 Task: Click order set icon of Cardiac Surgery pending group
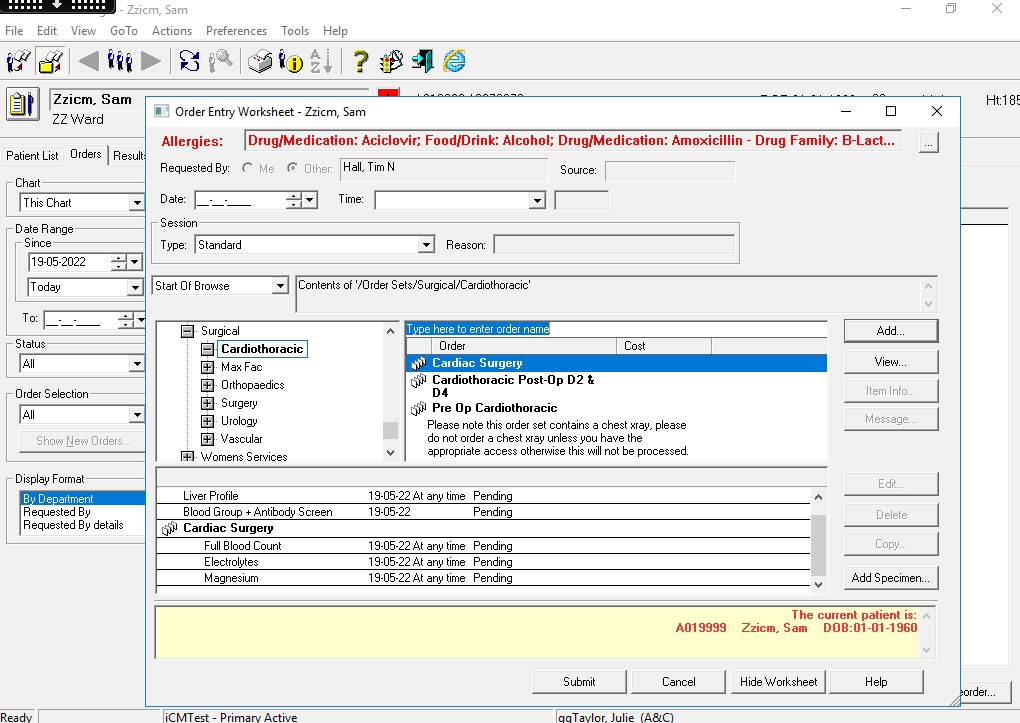click(169, 528)
